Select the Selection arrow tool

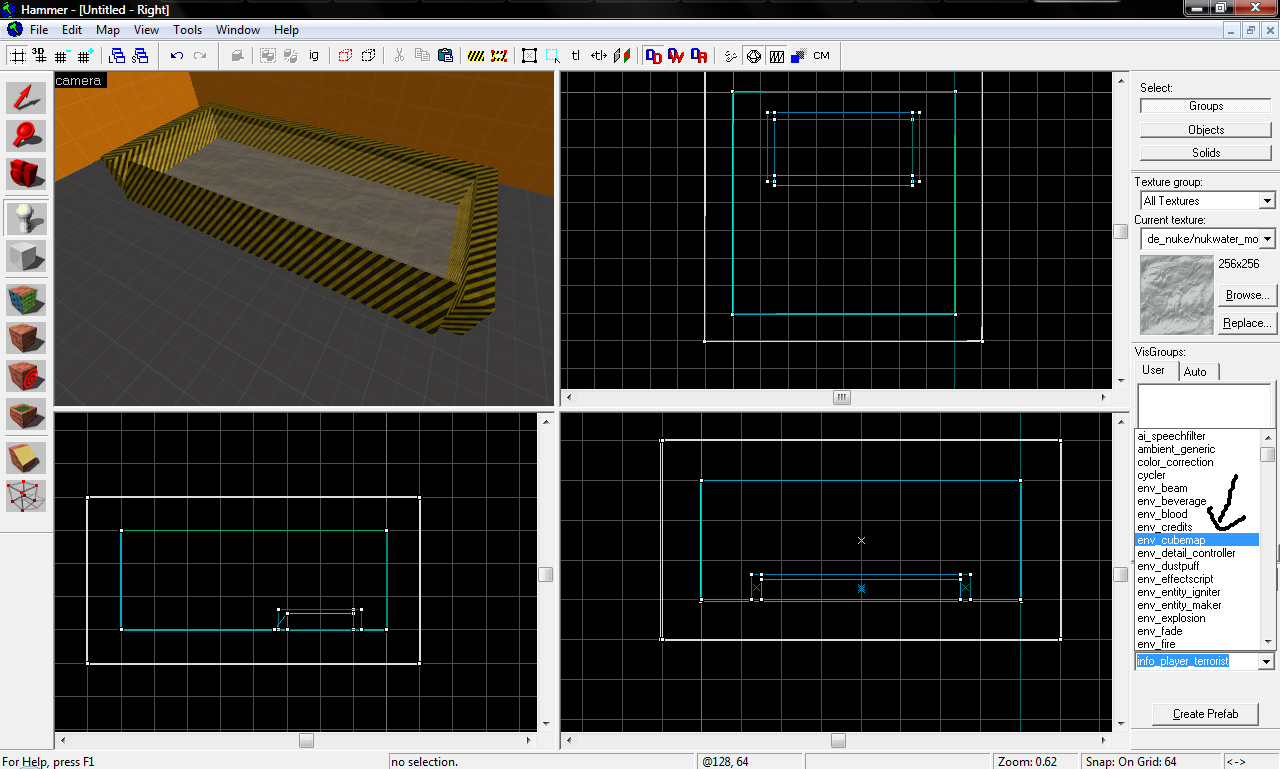pos(27,97)
